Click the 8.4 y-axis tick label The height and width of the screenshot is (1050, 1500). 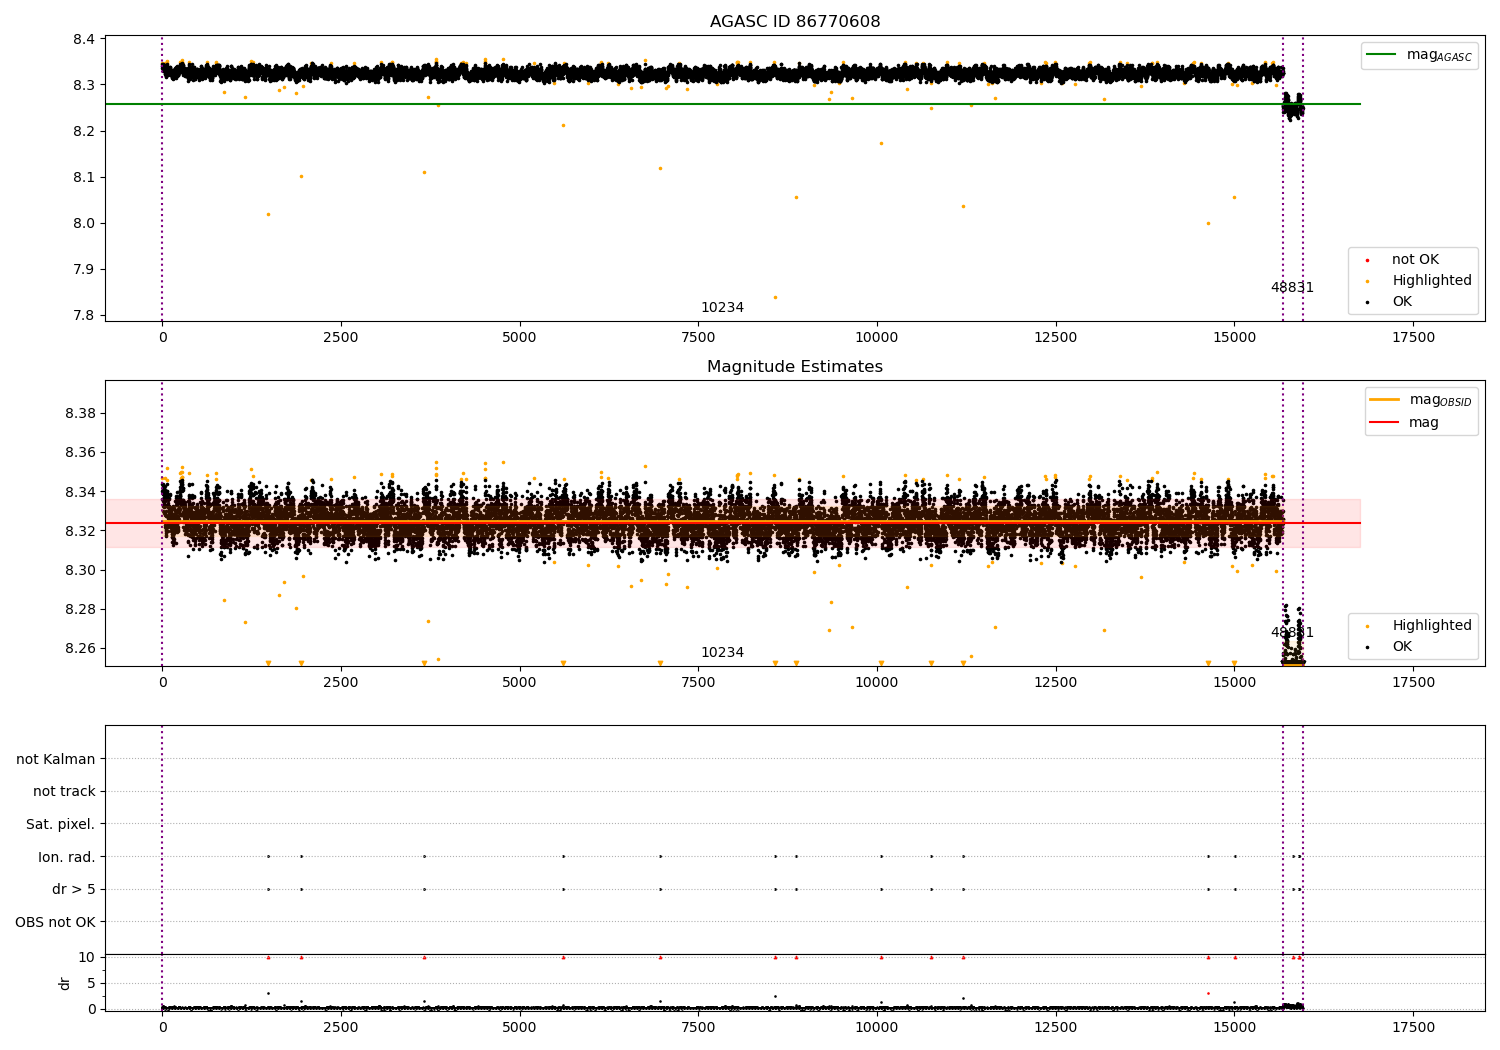point(85,39)
